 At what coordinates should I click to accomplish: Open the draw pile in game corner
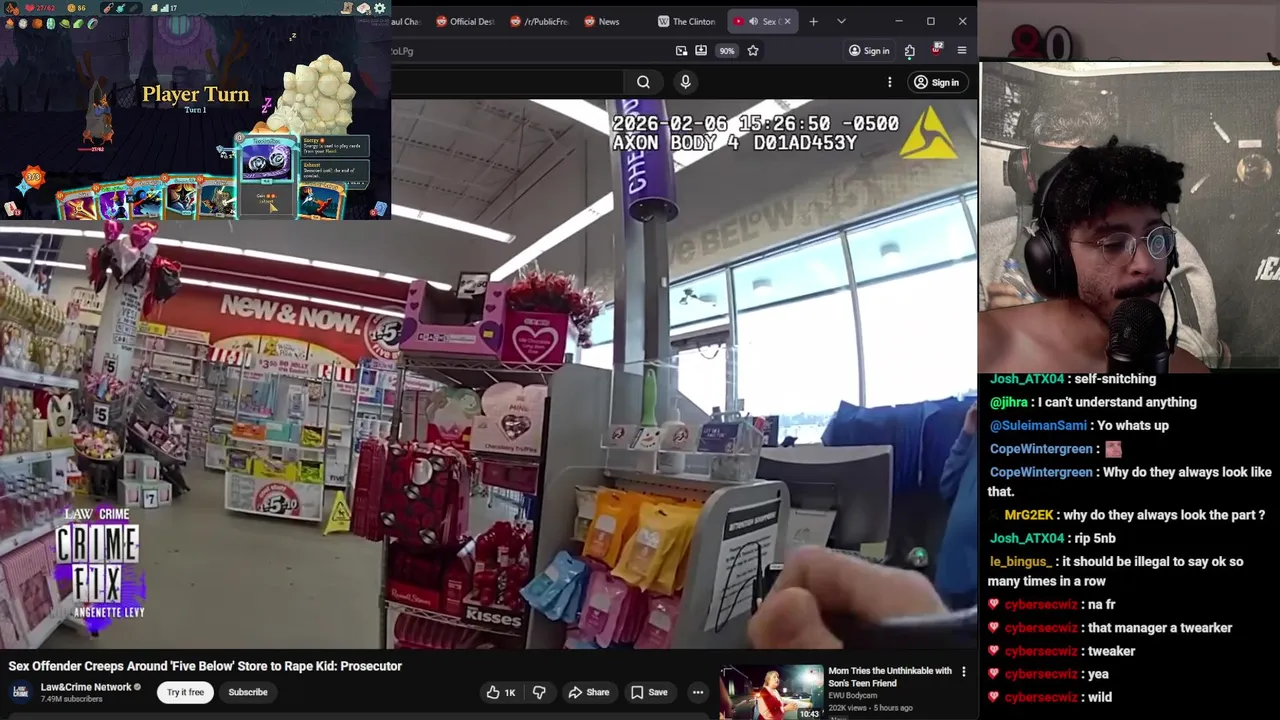click(11, 208)
